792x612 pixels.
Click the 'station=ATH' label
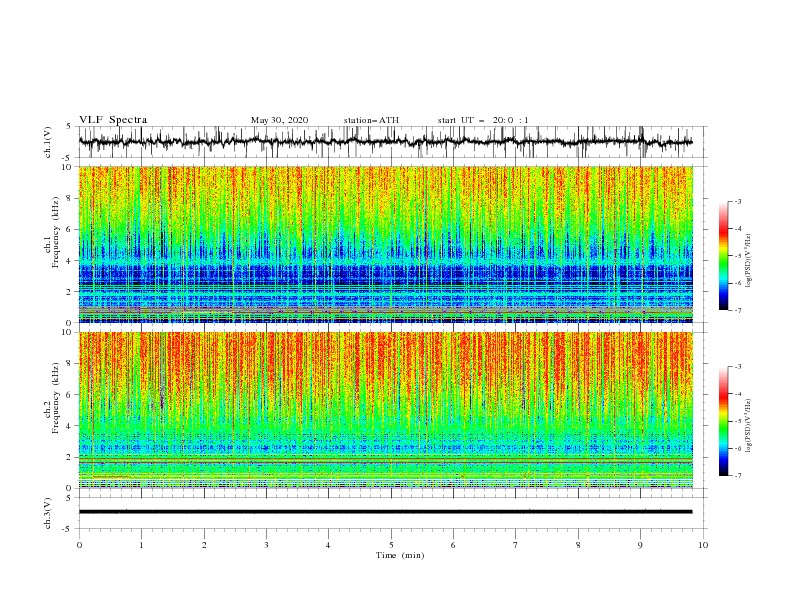(371, 120)
